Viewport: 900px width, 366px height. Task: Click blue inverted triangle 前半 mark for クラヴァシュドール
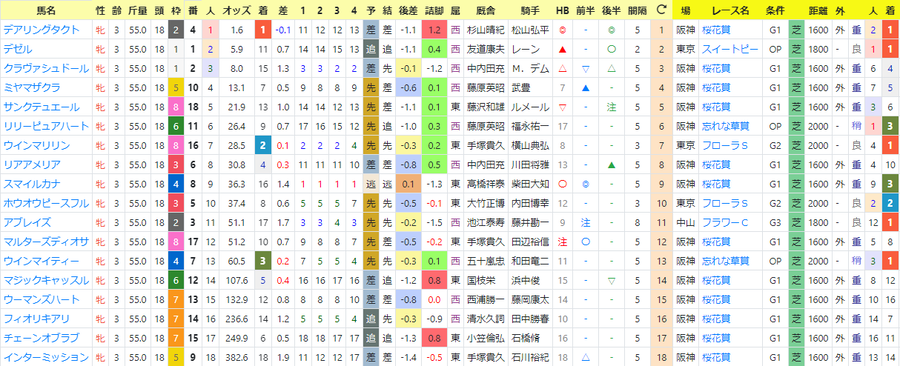click(585, 68)
